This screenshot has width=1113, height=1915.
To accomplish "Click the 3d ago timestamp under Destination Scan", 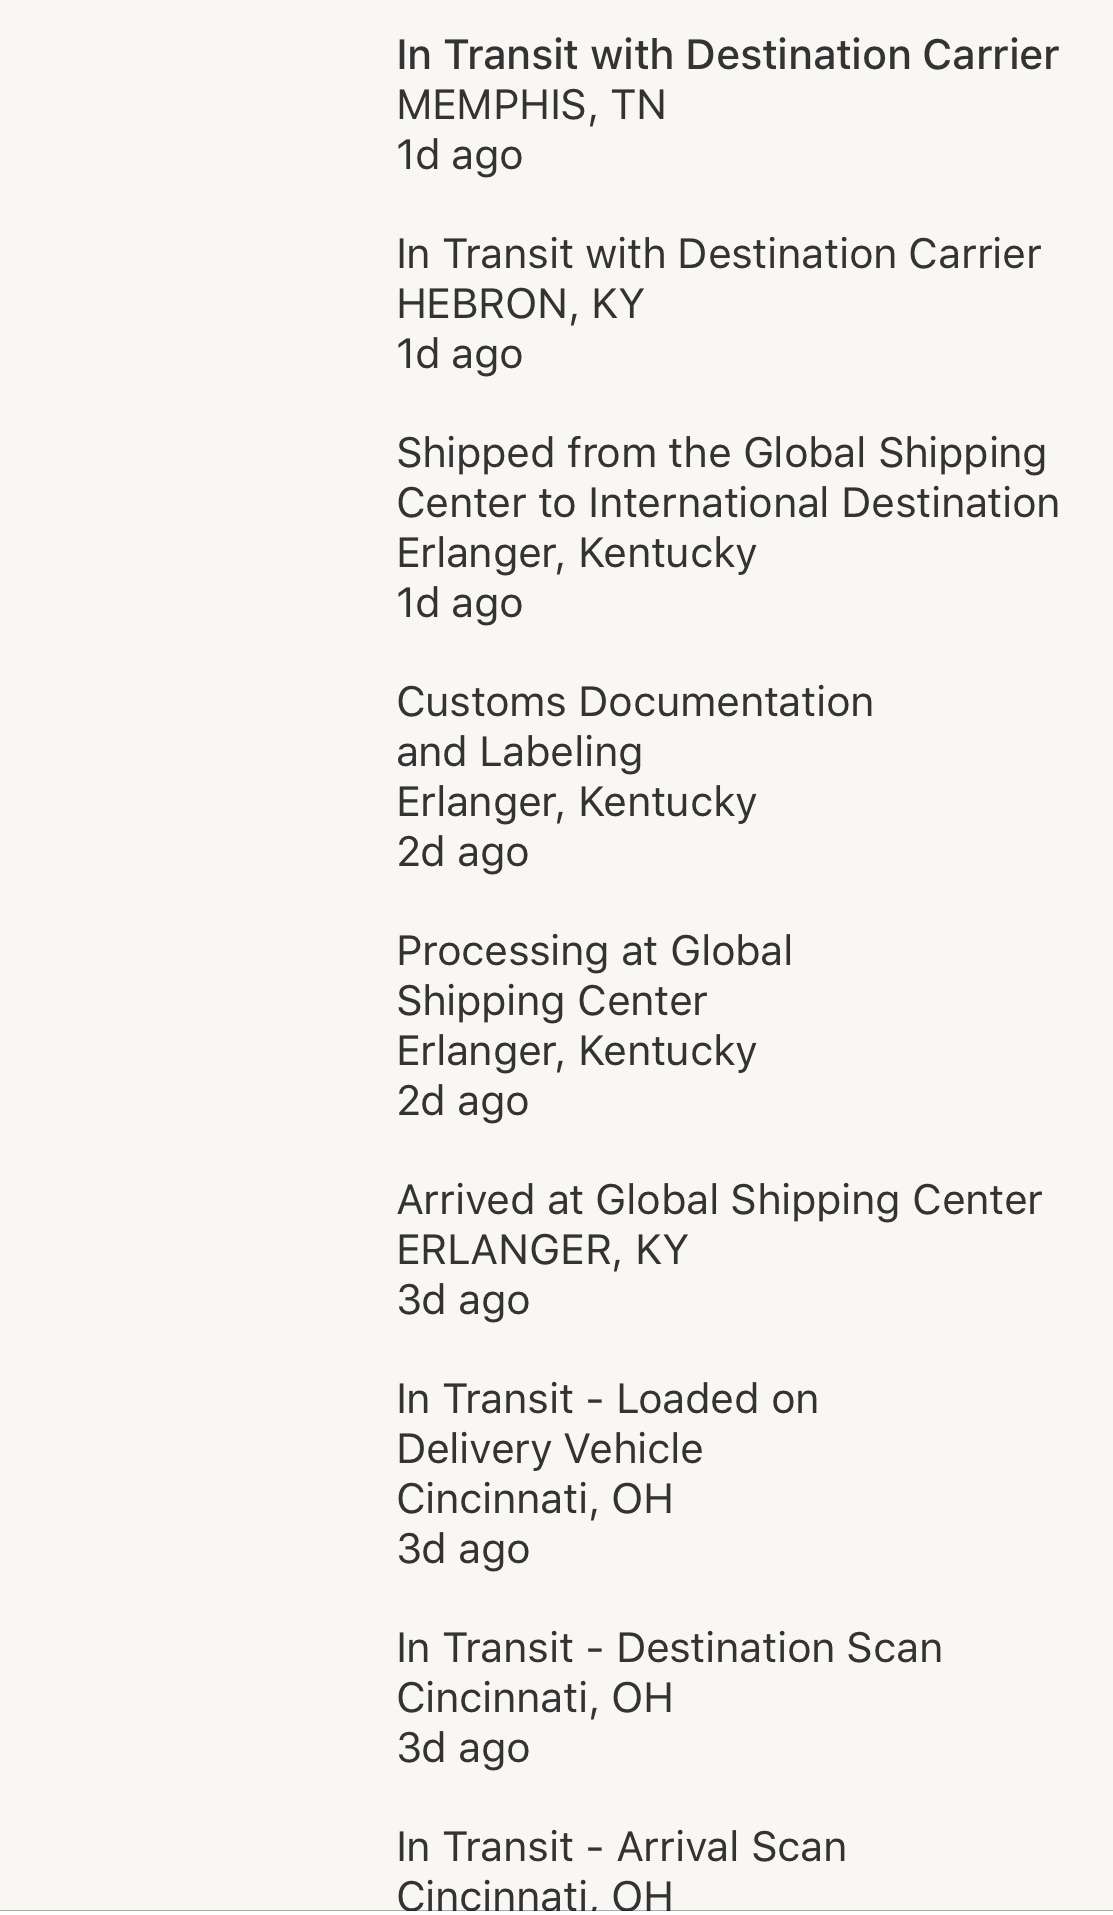I will [x=462, y=1748].
